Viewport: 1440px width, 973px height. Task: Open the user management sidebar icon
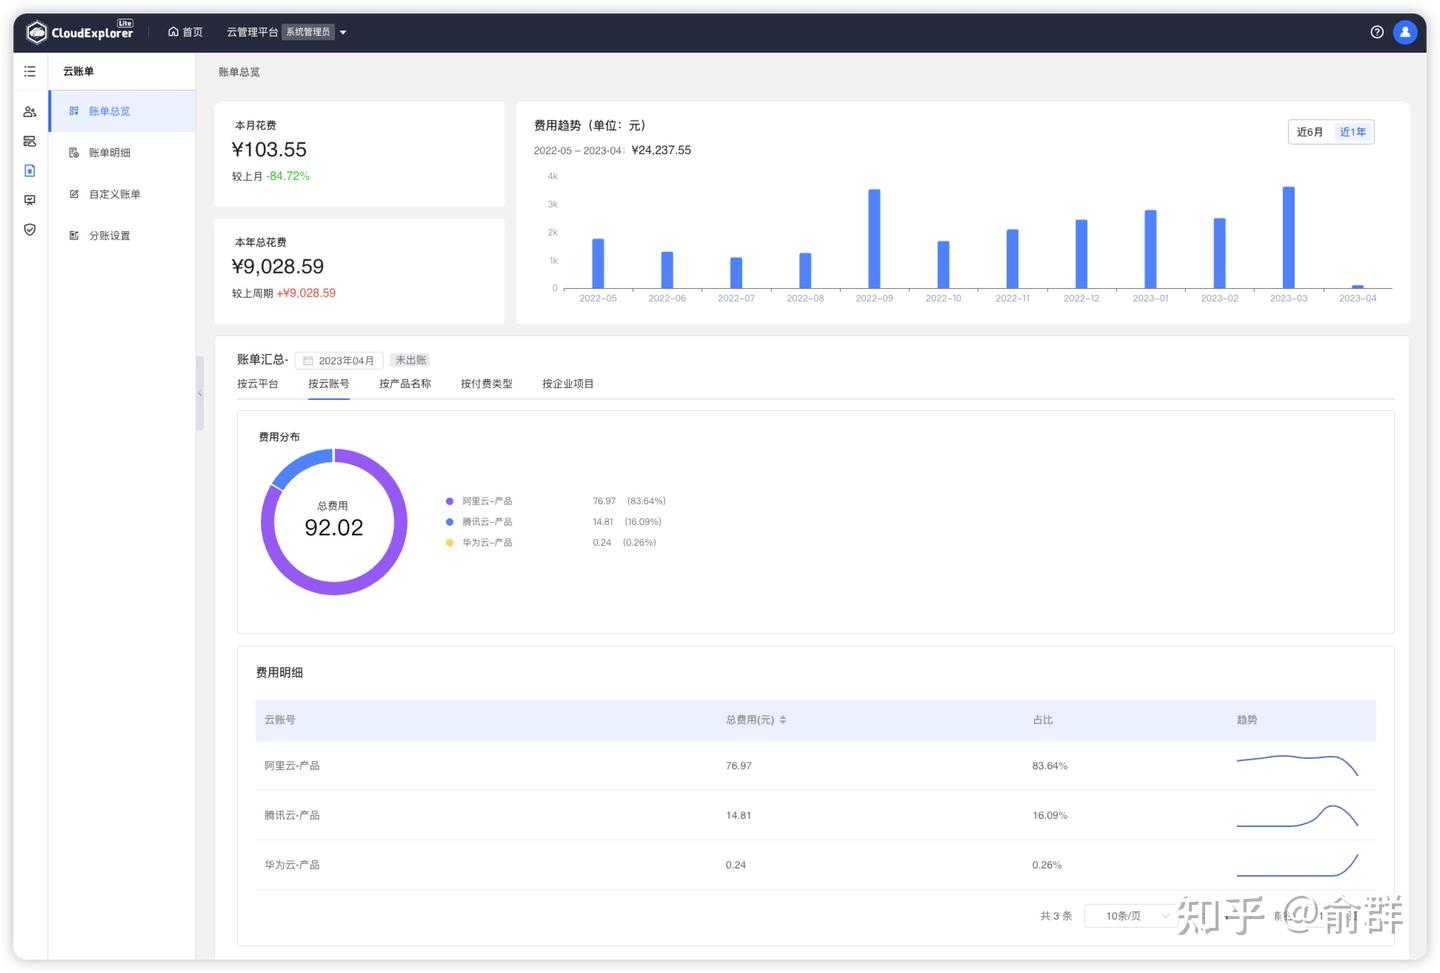[x=30, y=112]
